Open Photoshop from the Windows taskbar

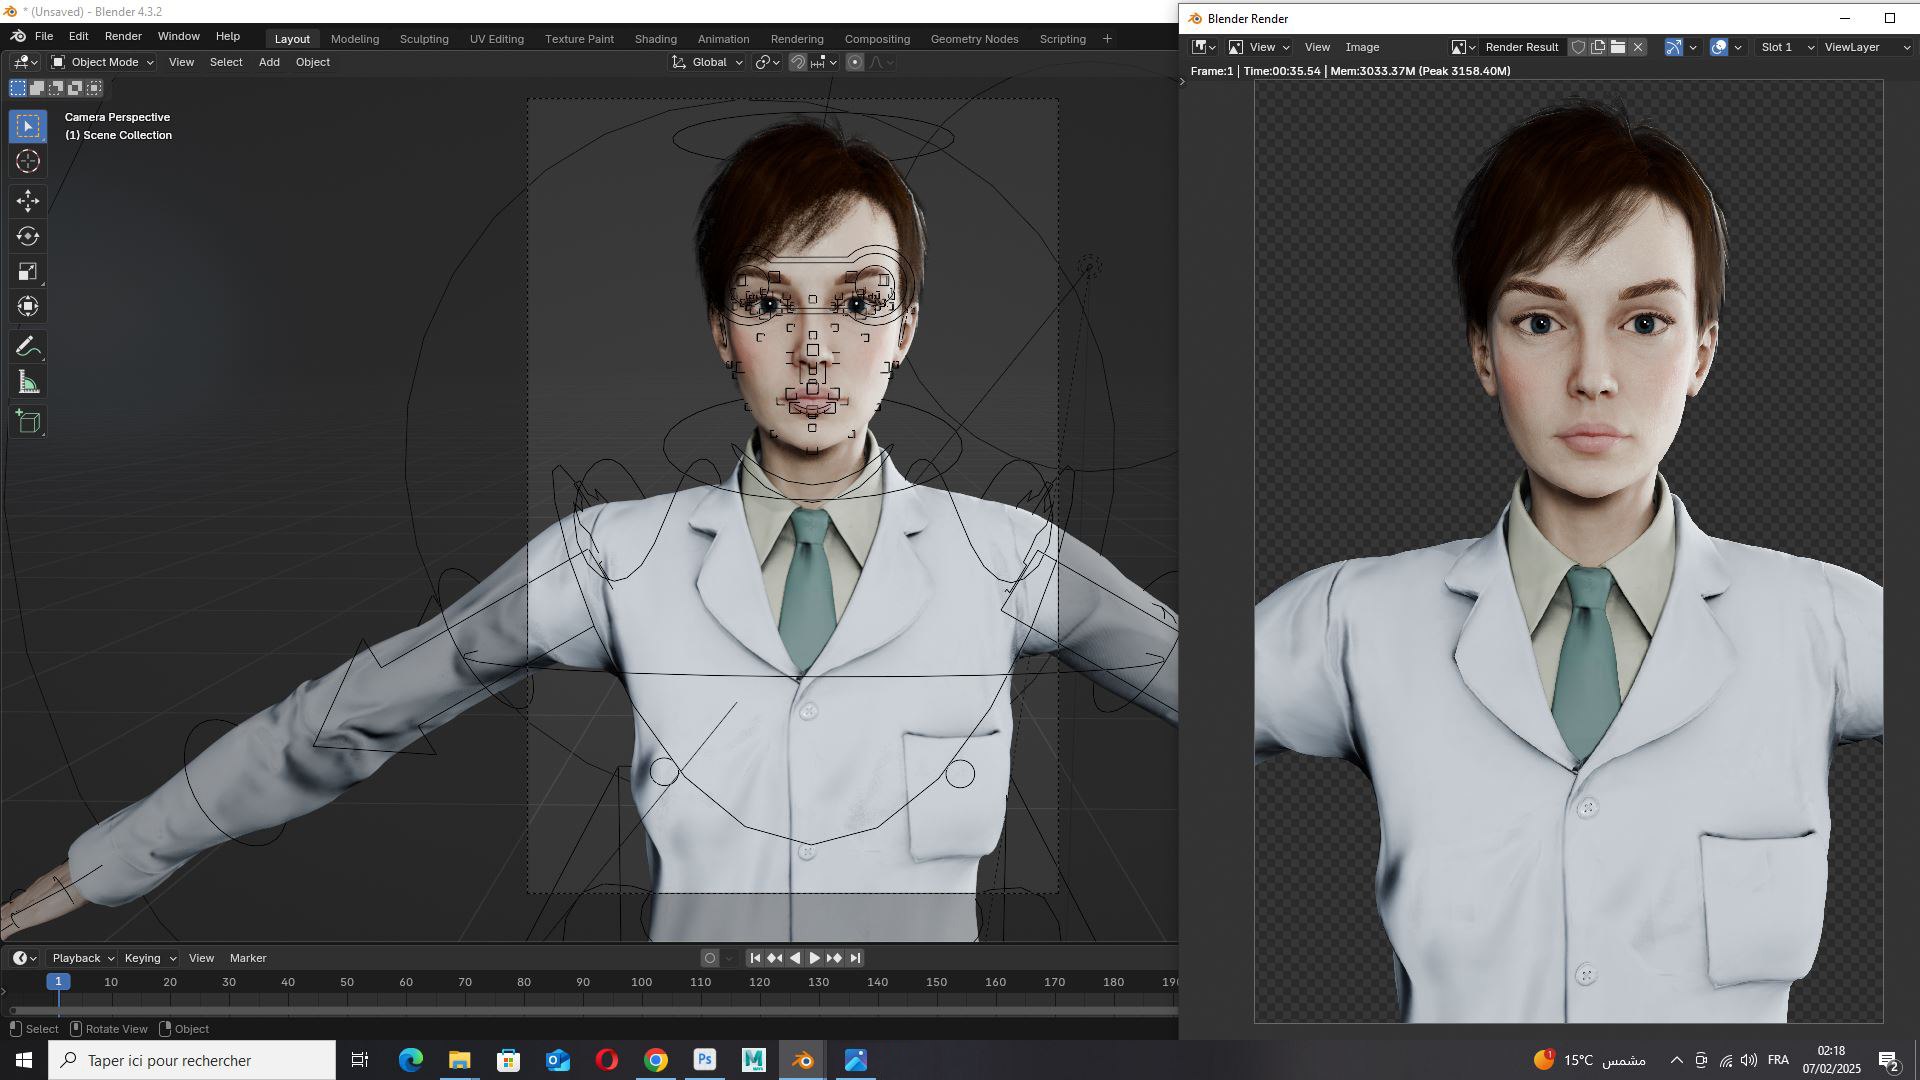(x=705, y=1060)
